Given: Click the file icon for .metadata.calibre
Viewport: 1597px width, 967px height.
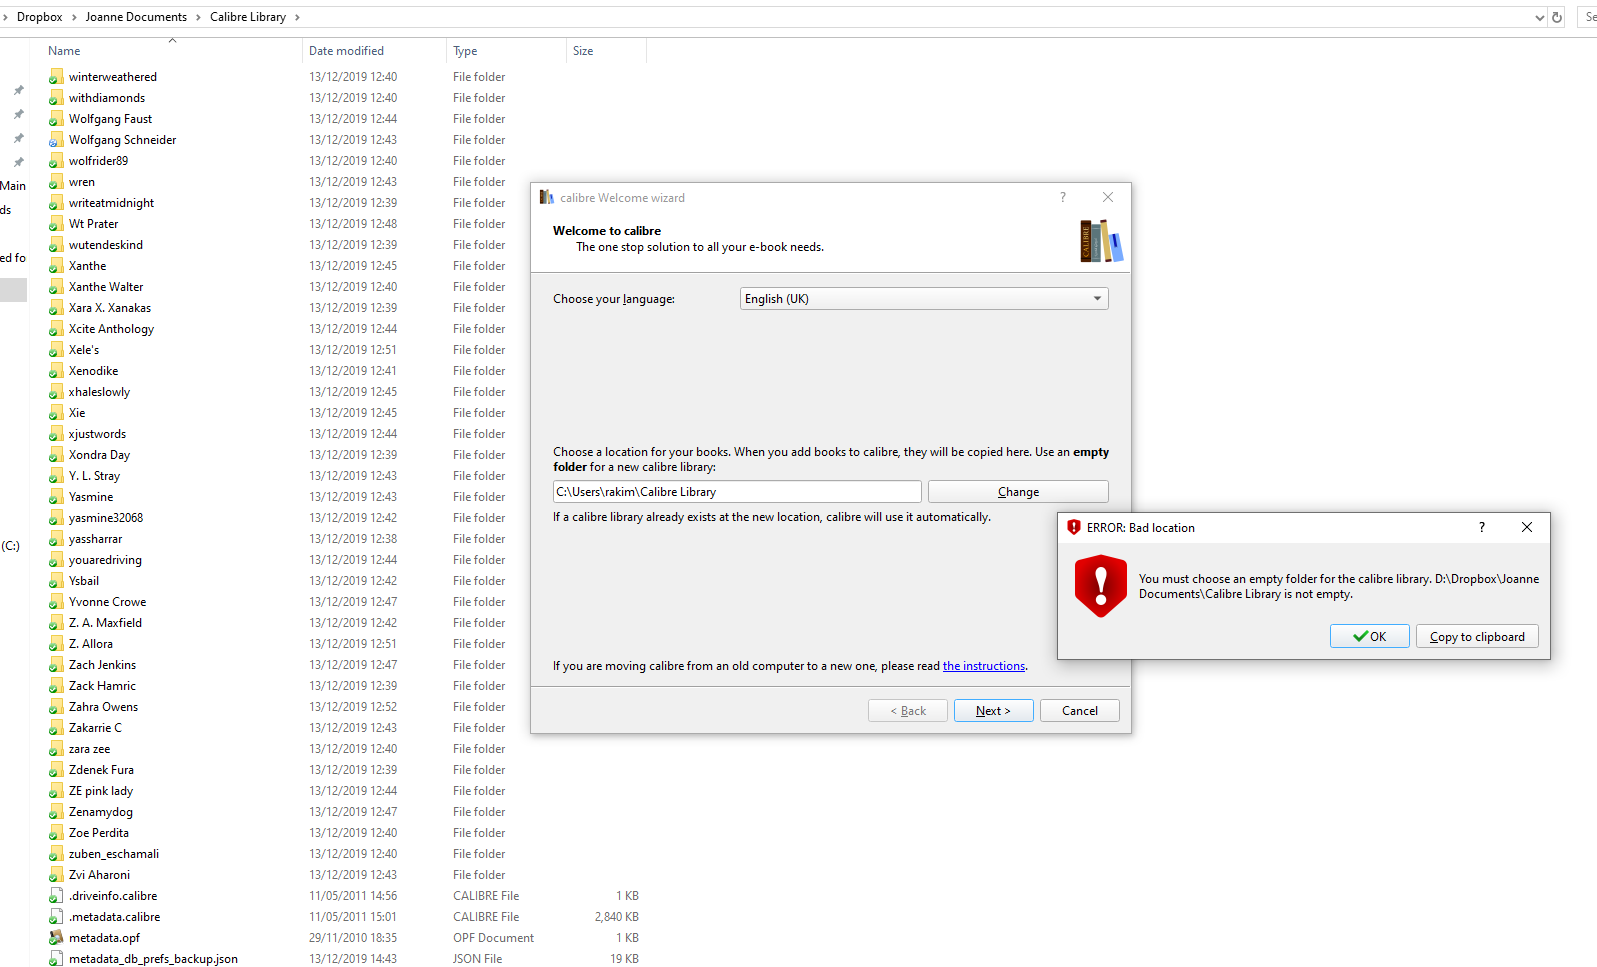Looking at the screenshot, I should coord(56,917).
